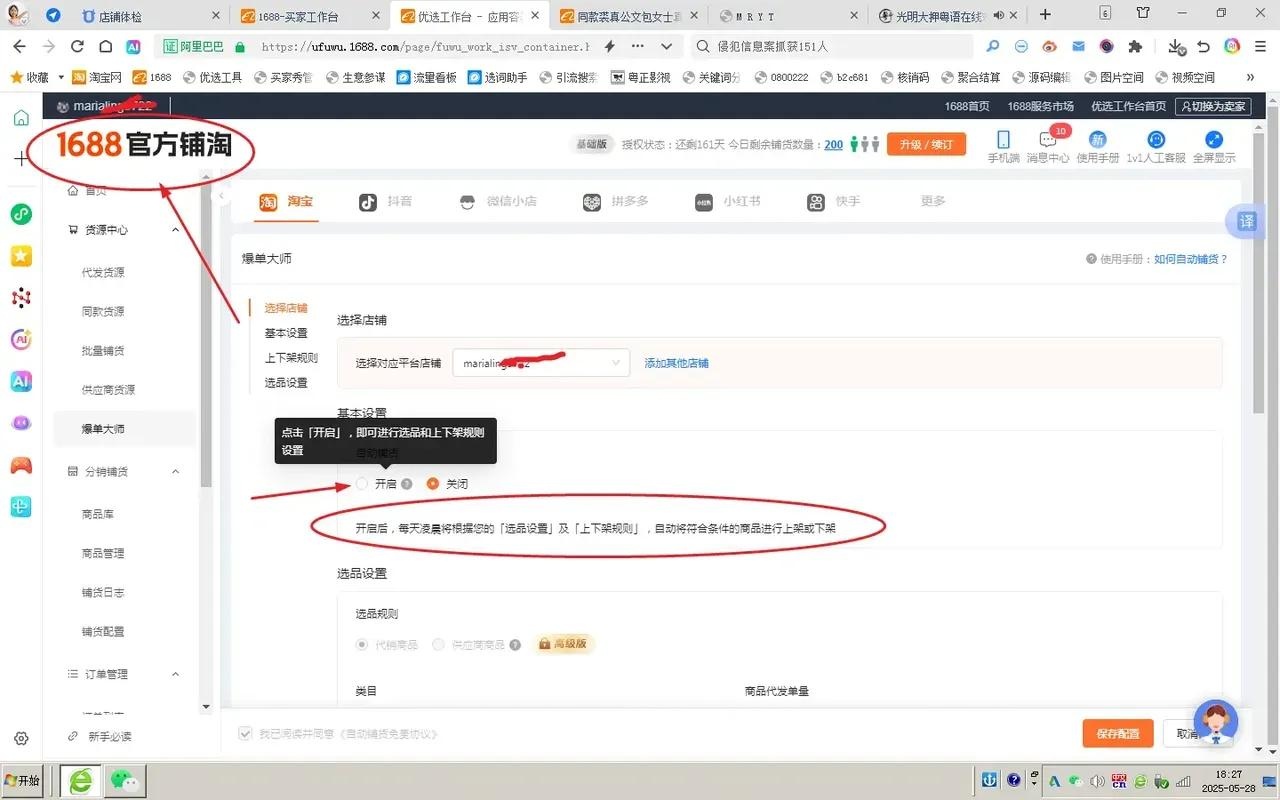Click the yellow star sidebar icon
1280x800 pixels.
click(x=21, y=256)
